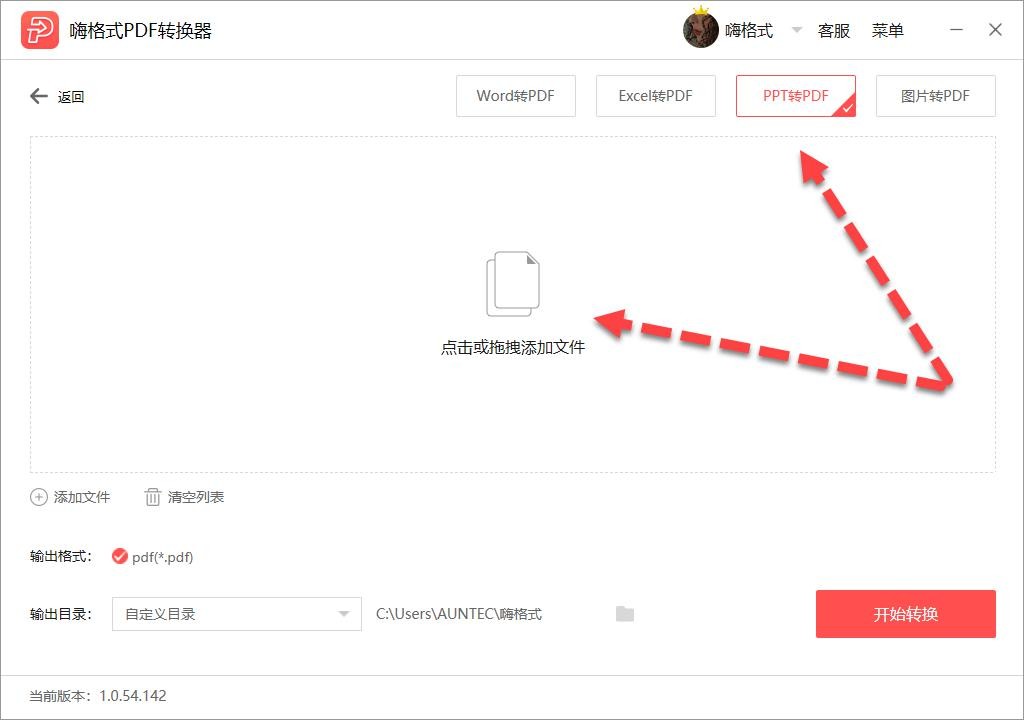Screen dimensions: 1024x720
Task: Open the 自定义目录 output directory dropdown
Action: (236, 614)
